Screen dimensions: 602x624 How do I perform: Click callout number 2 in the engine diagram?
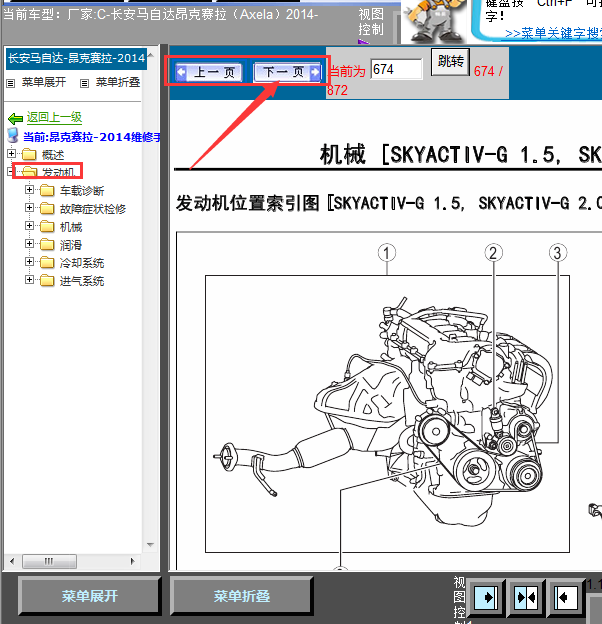(493, 253)
